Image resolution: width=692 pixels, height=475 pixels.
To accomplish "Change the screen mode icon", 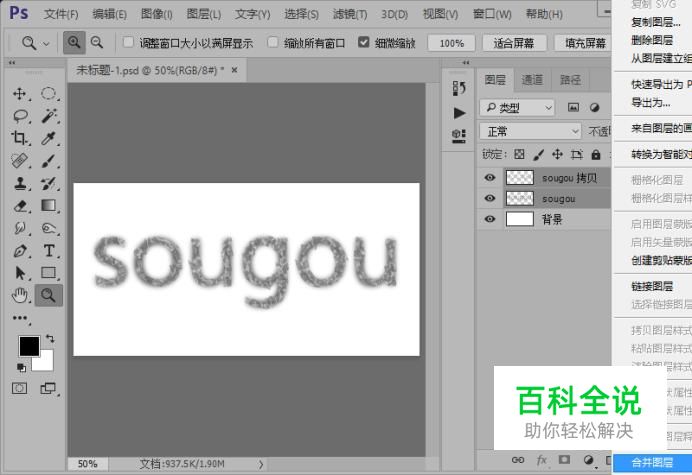I will 48,388.
